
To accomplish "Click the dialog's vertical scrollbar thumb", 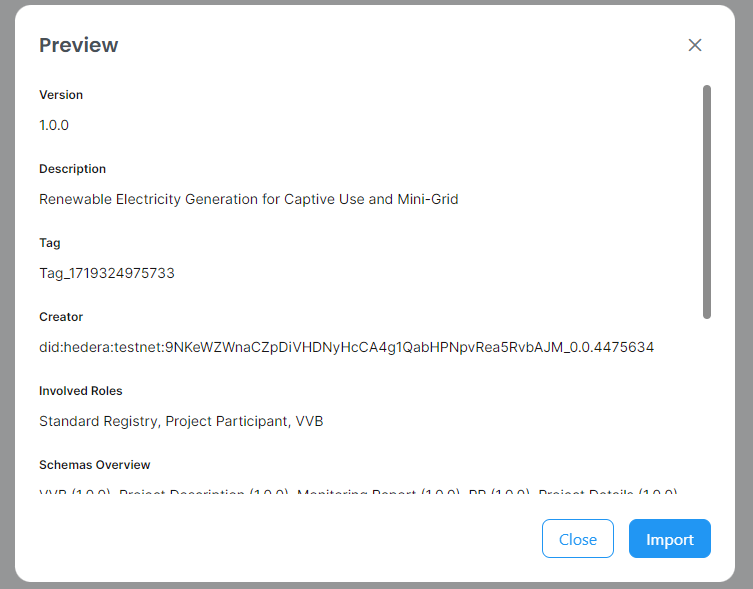I will [x=707, y=200].
